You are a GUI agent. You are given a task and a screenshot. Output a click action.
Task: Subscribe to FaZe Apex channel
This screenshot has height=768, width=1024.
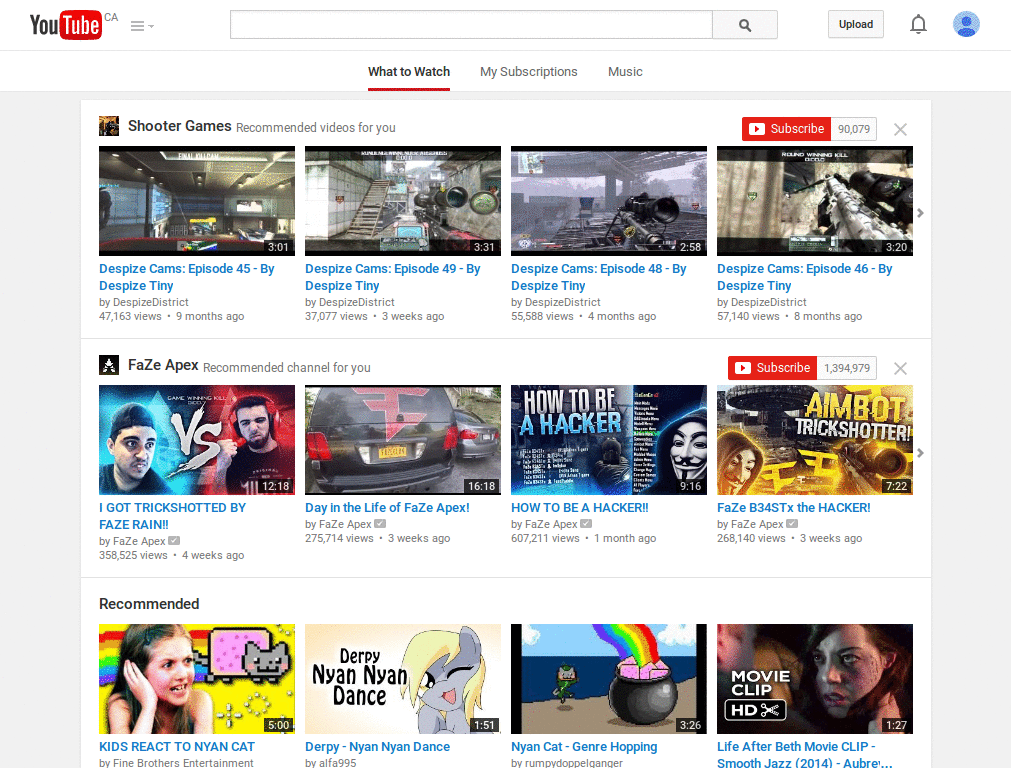[x=773, y=368]
